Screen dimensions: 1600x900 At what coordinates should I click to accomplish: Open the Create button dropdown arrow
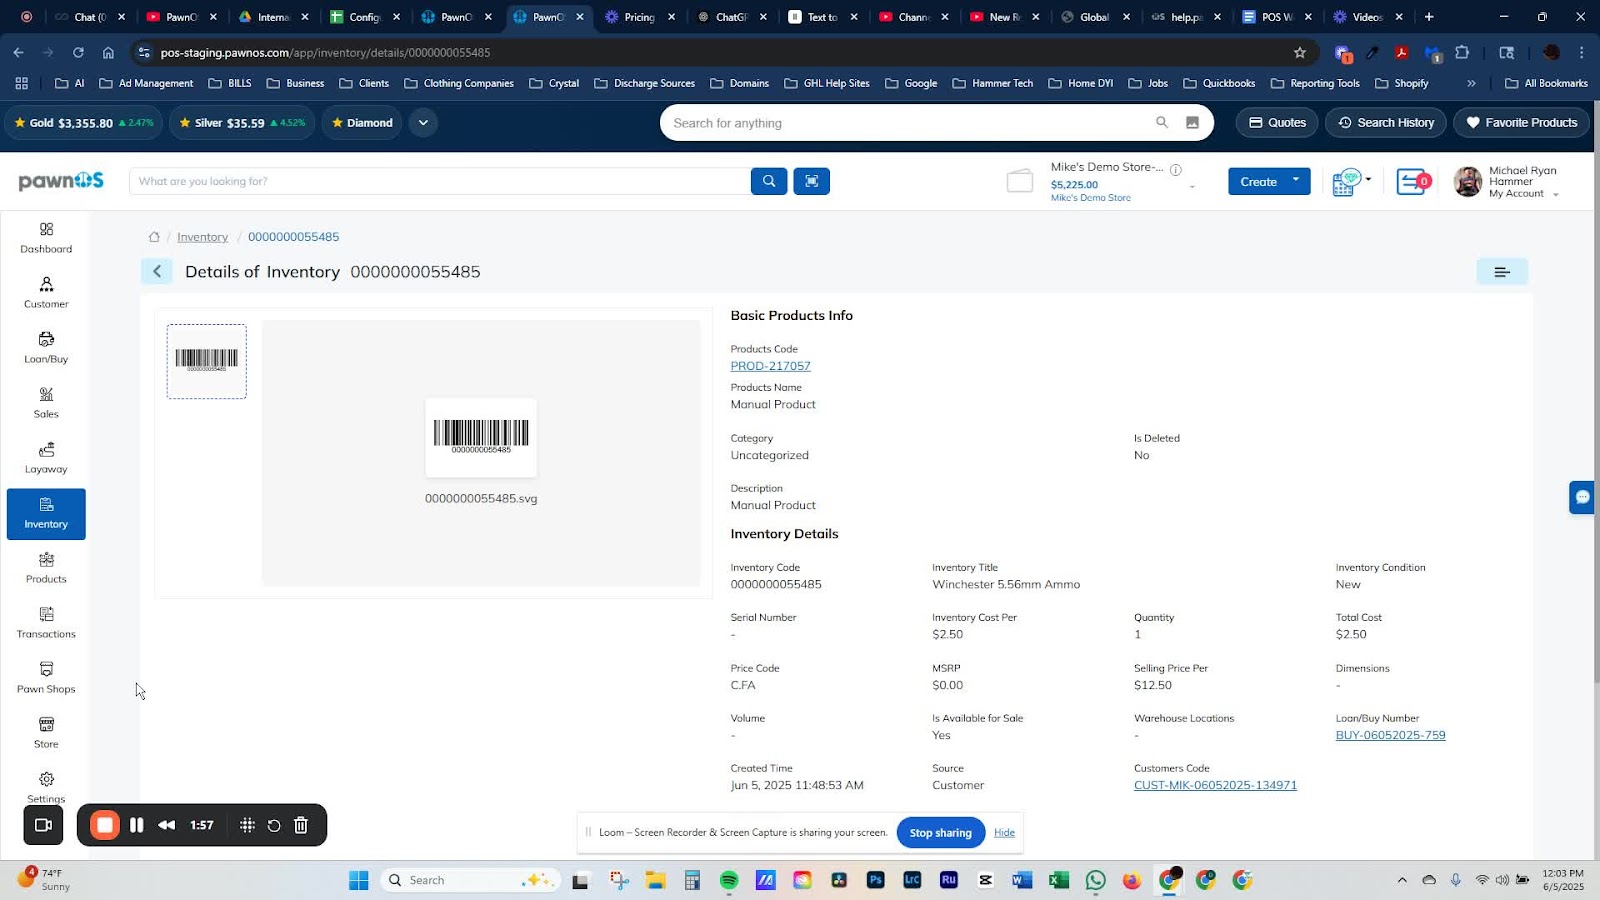(1296, 181)
